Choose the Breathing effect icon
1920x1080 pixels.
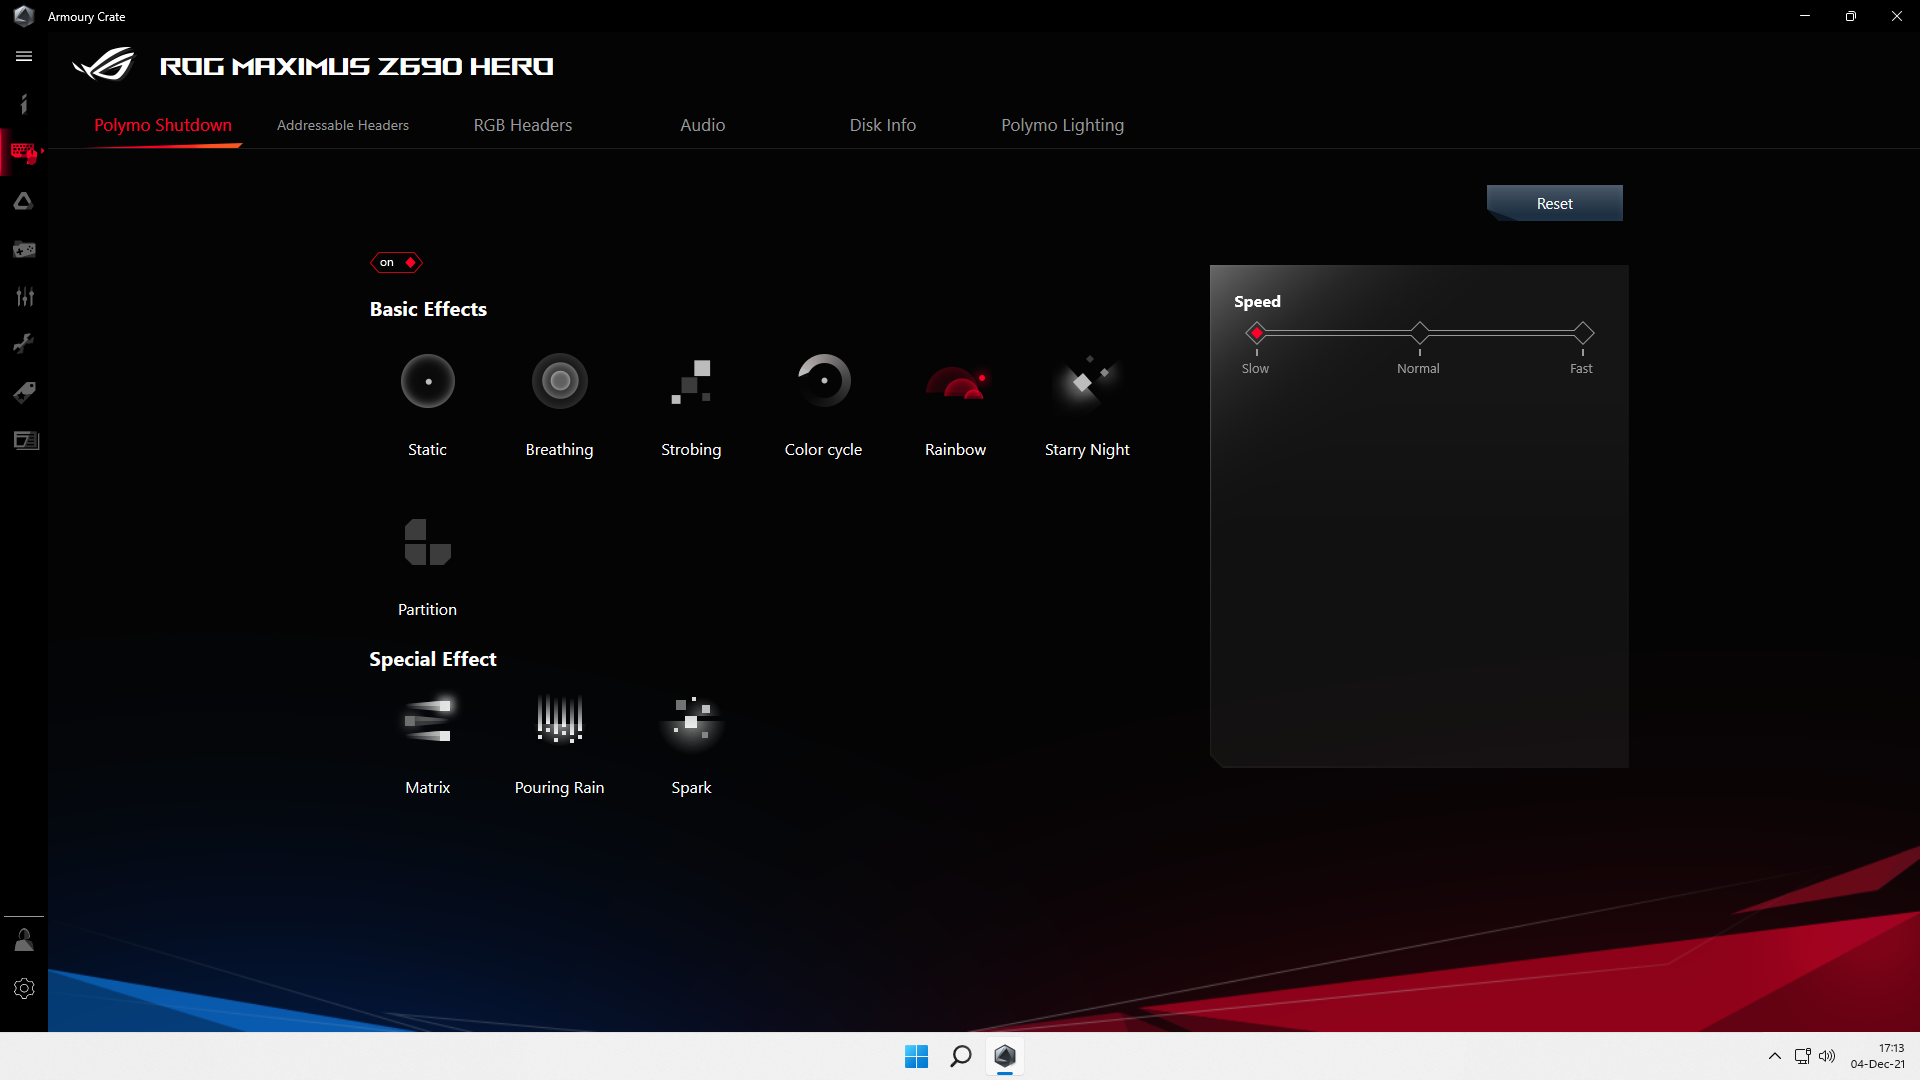tap(560, 382)
